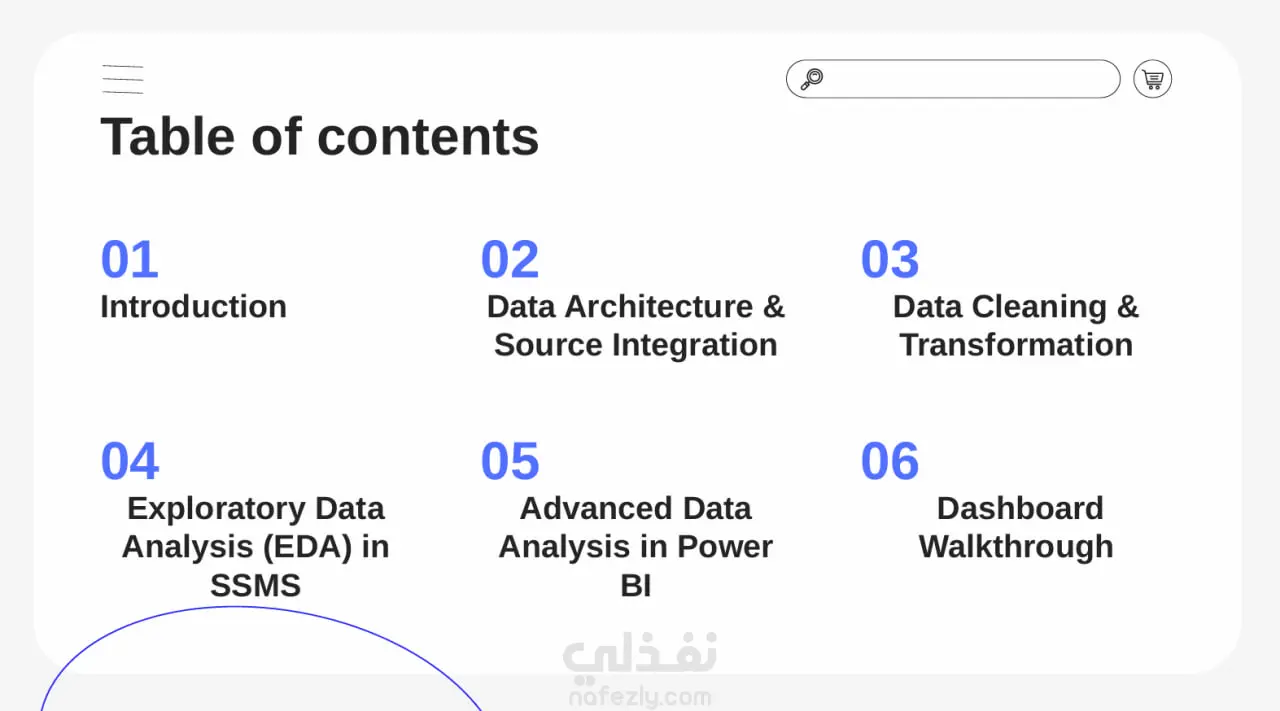The width and height of the screenshot is (1280, 711).
Task: Jump to Advanced Data Analysis in Power BI
Action: coord(635,547)
